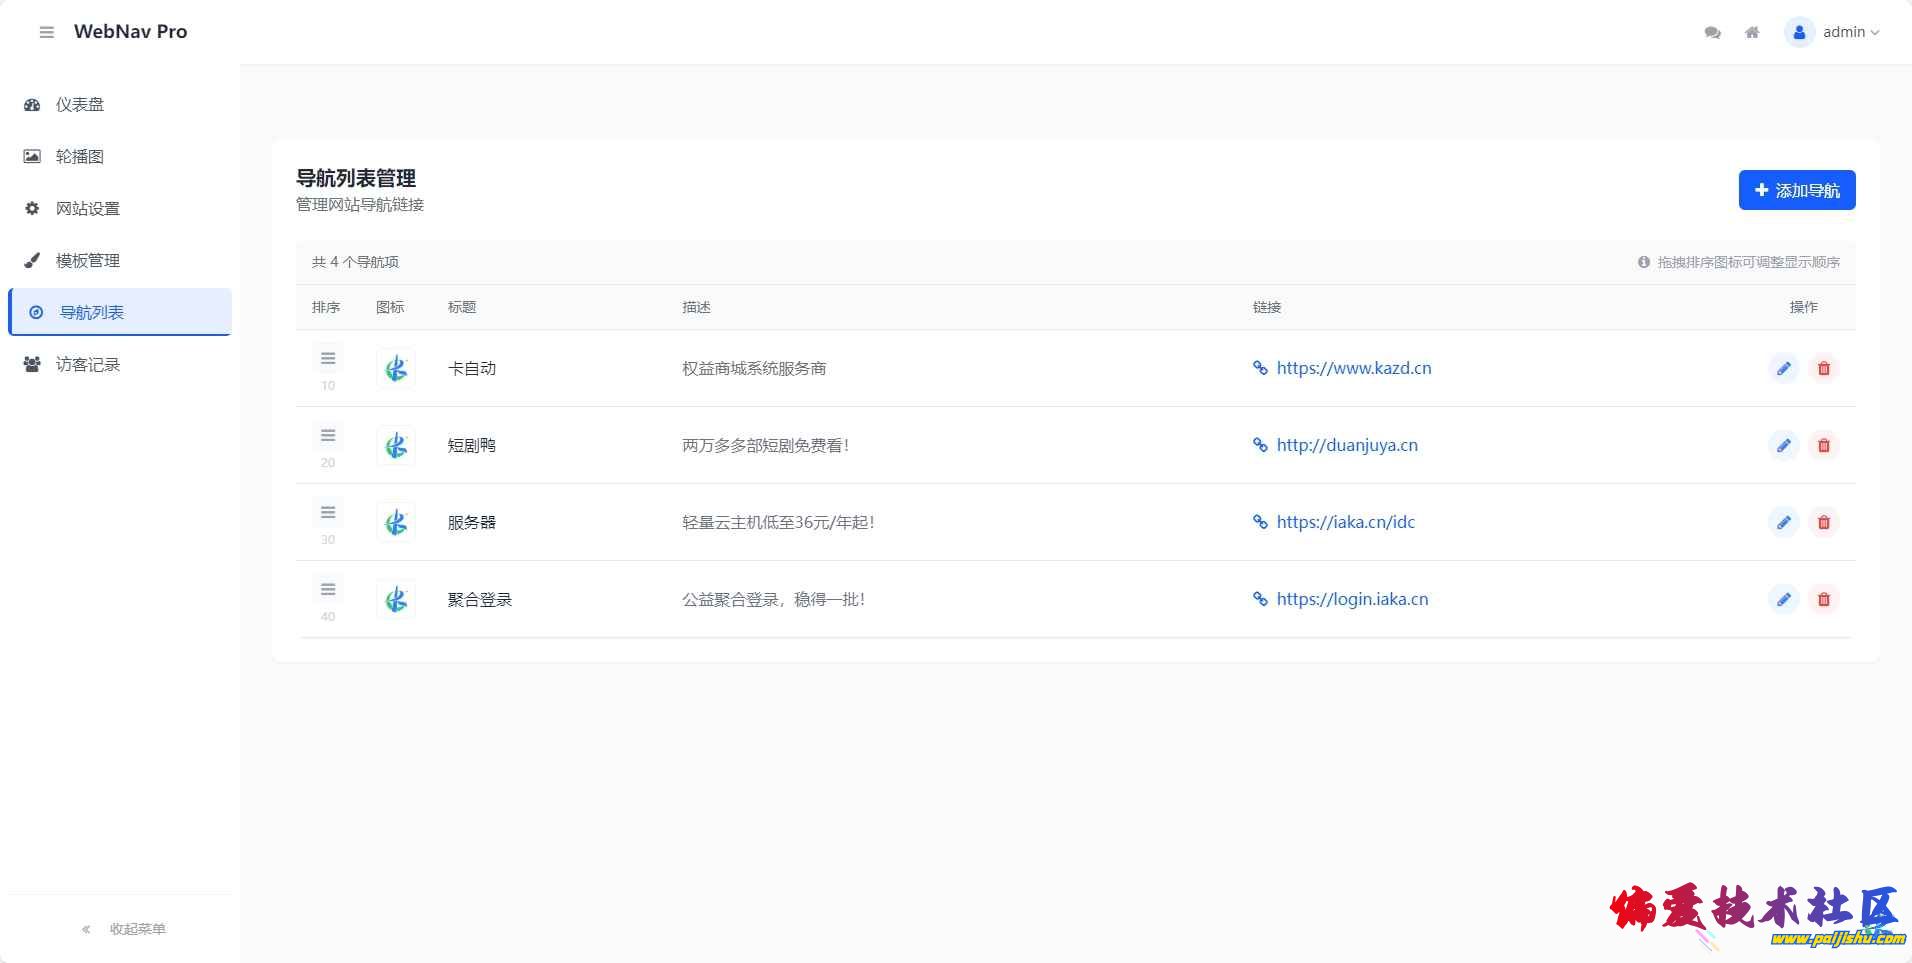Follow the https://login.iaka.cn link
The width and height of the screenshot is (1912, 963).
point(1352,599)
